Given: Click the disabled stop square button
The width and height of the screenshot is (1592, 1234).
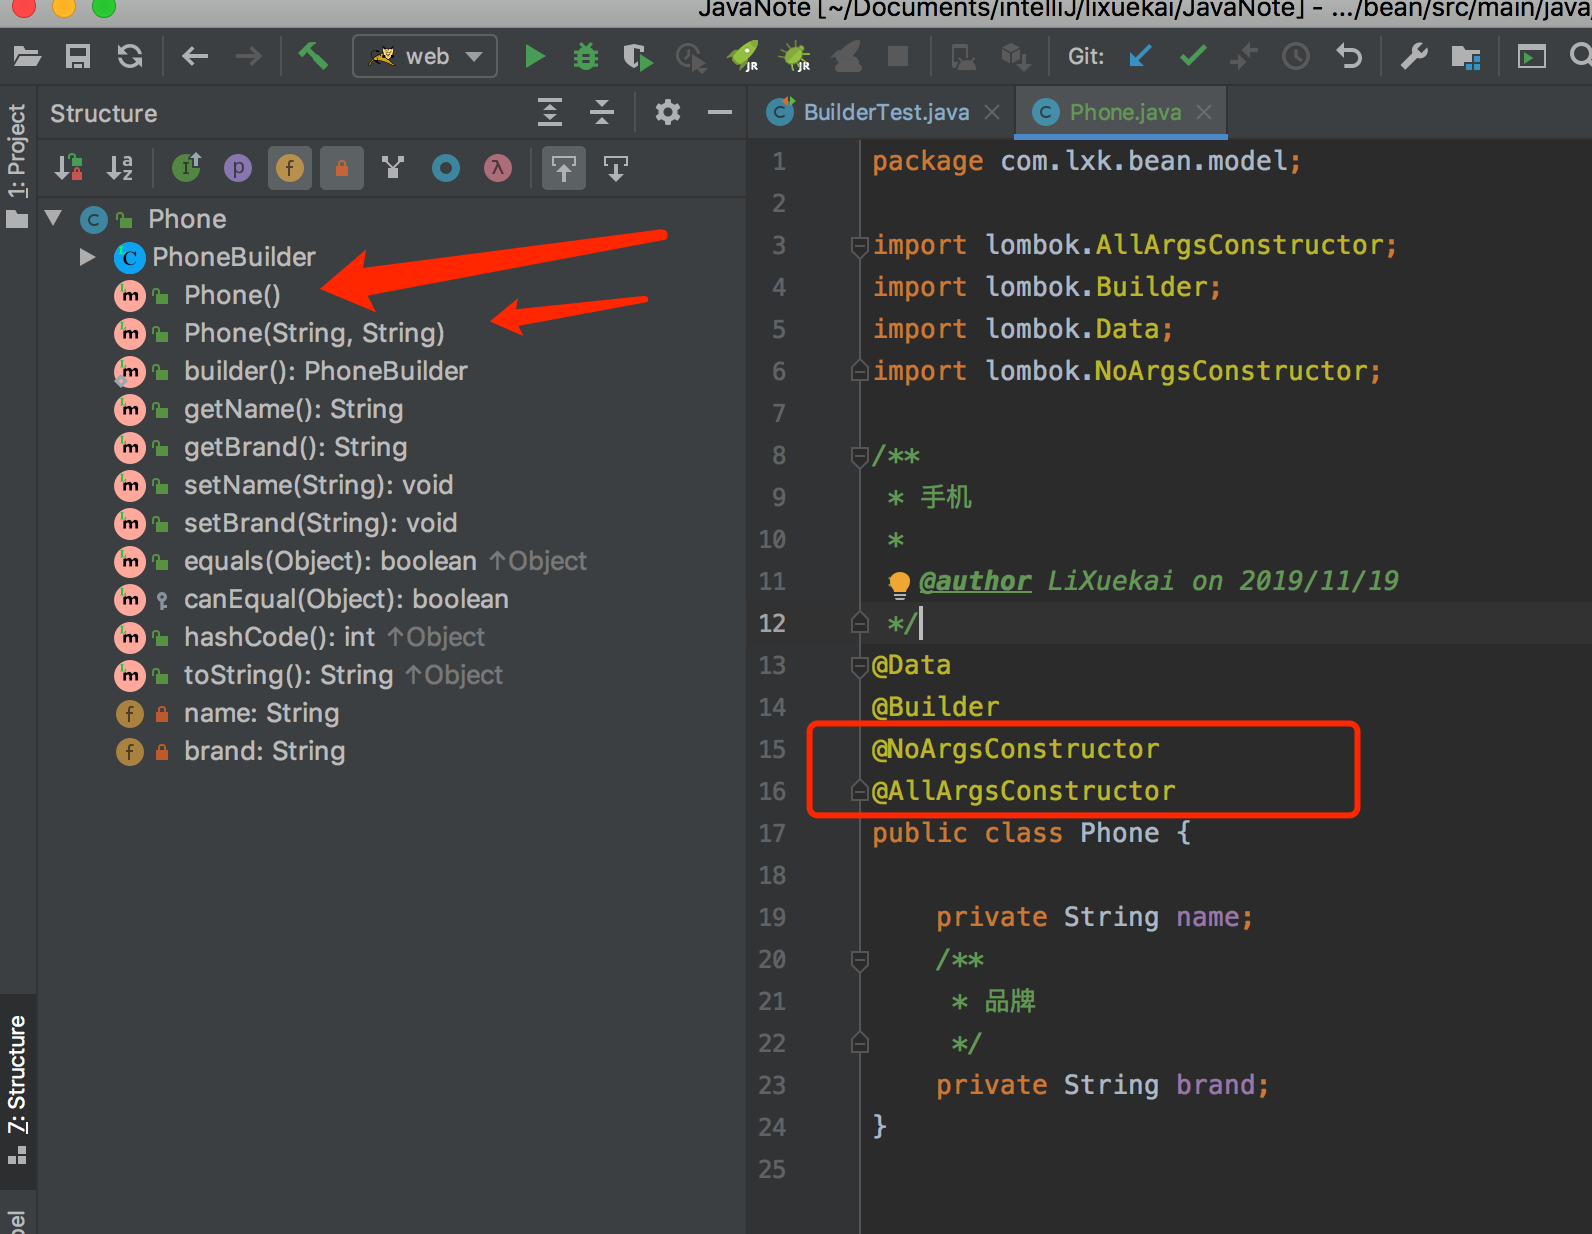Looking at the screenshot, I should 898,56.
